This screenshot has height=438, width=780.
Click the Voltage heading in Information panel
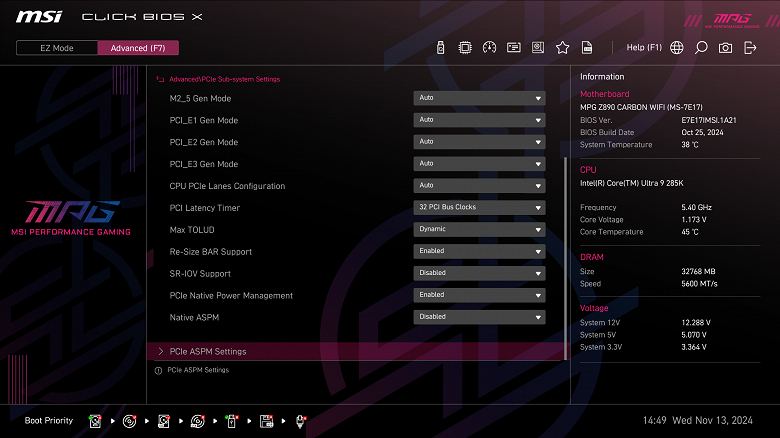point(594,308)
